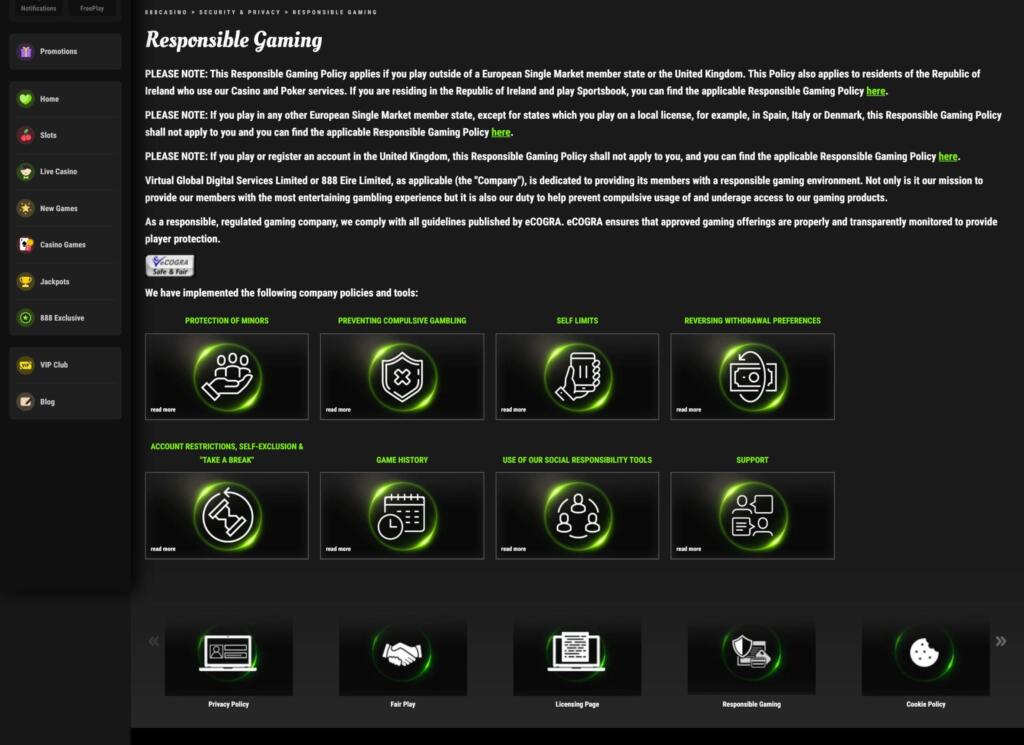The width and height of the screenshot is (1024, 745).
Task: Click the VIP Club badge icon
Action: pyautogui.click(x=25, y=365)
